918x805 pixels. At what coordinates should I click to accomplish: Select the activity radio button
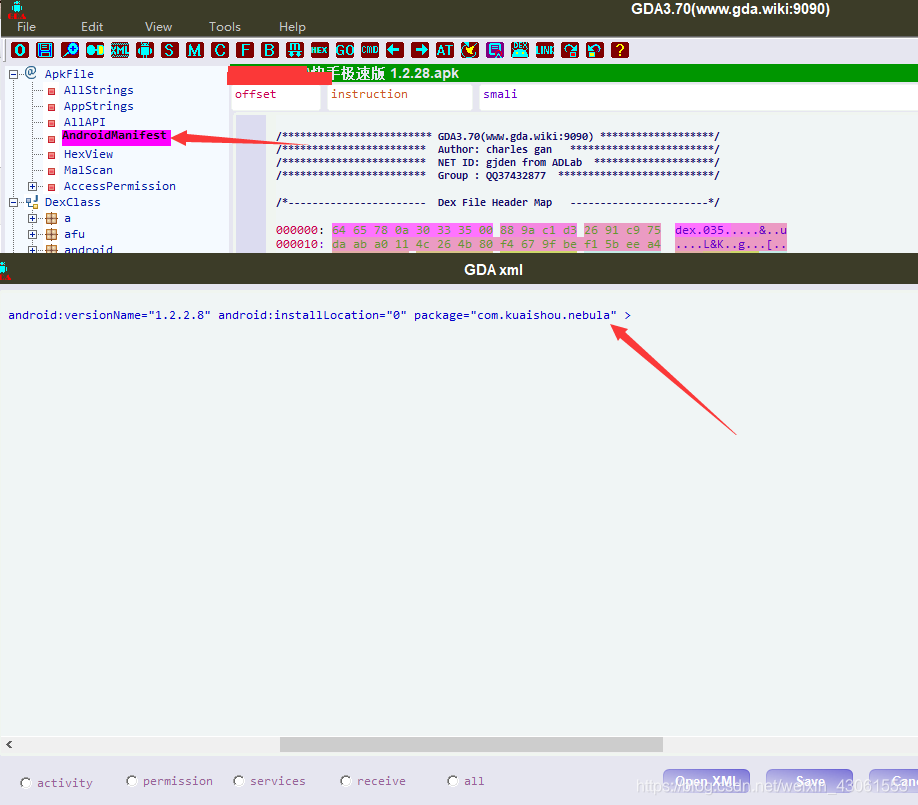click(26, 783)
